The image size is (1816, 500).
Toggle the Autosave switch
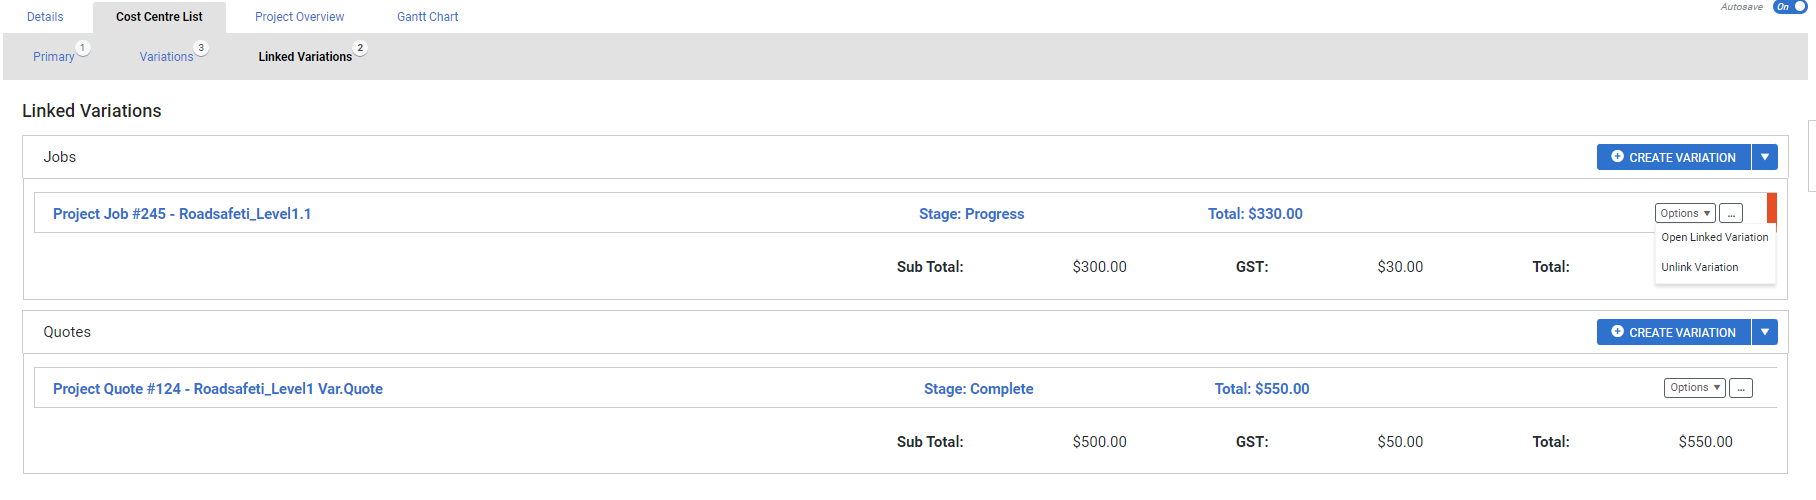coord(1790,7)
